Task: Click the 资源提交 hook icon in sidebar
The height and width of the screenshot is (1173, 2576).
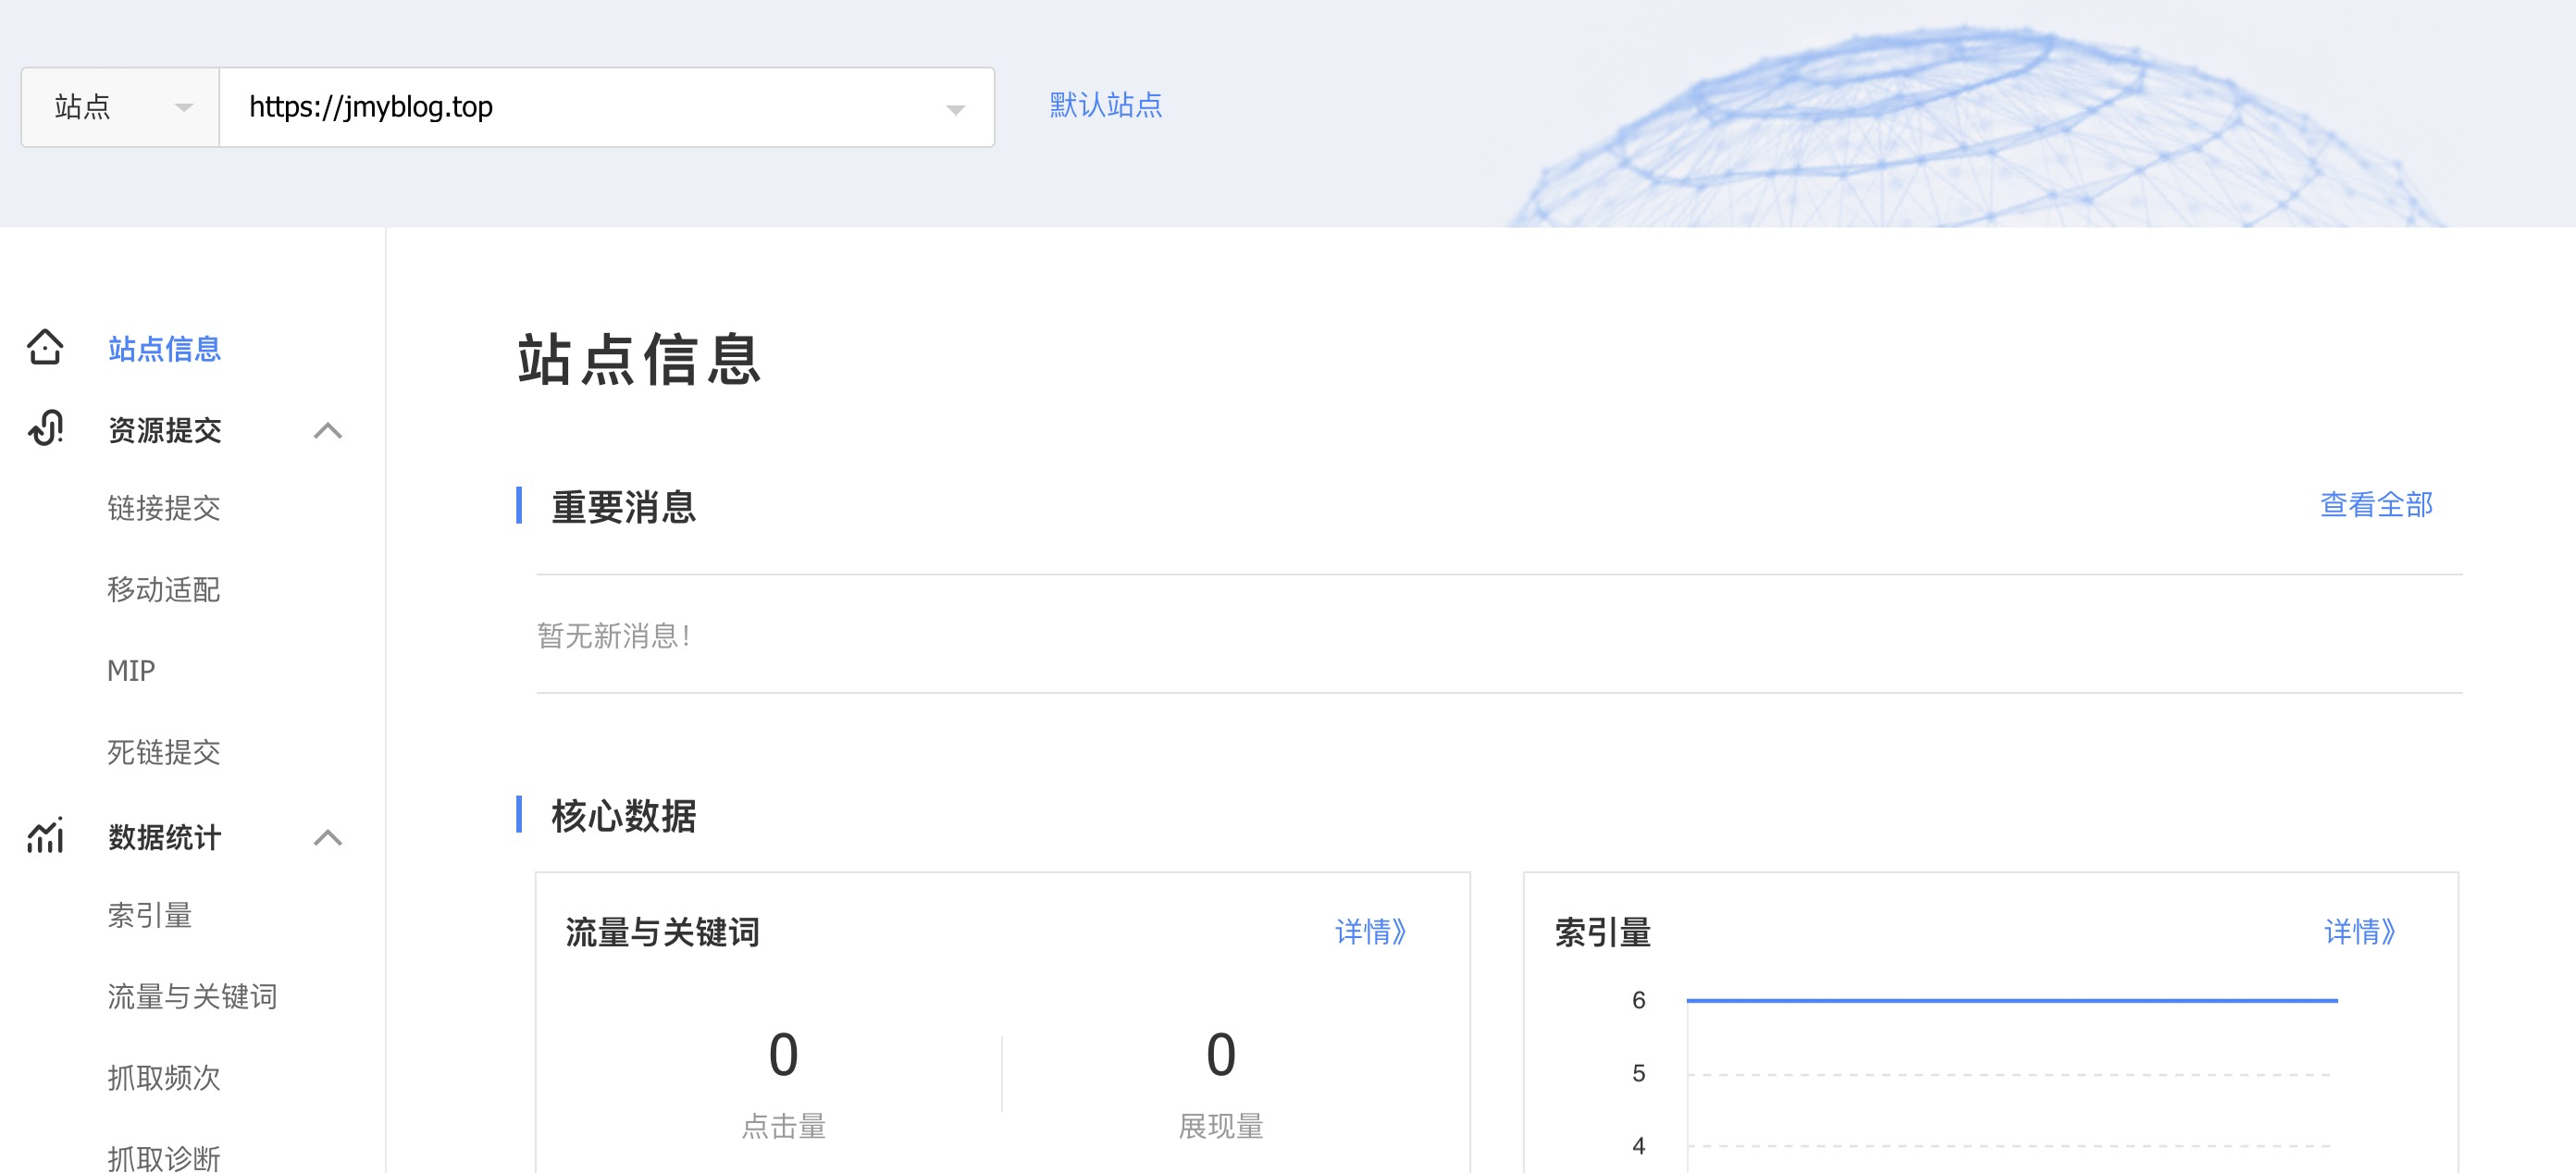Action: tap(46, 429)
